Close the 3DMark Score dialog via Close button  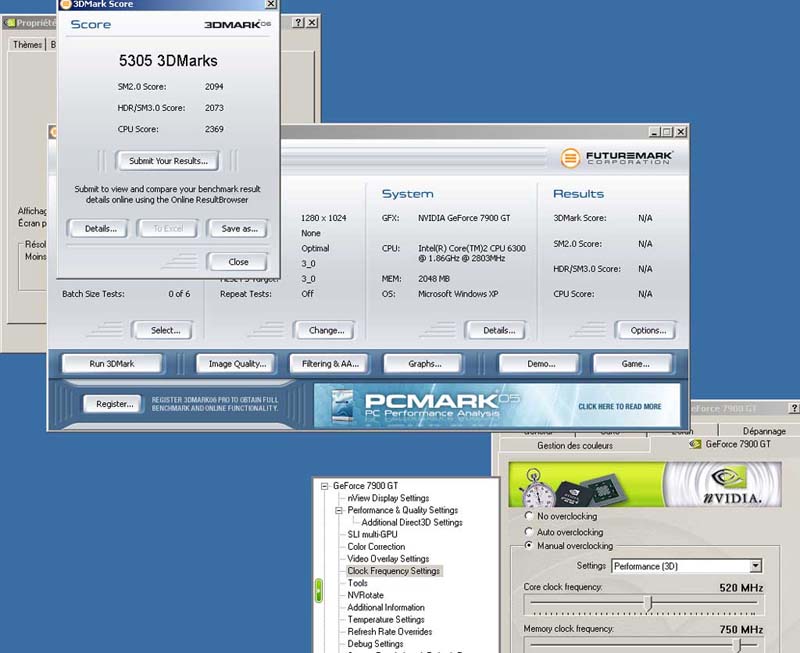[x=238, y=262]
